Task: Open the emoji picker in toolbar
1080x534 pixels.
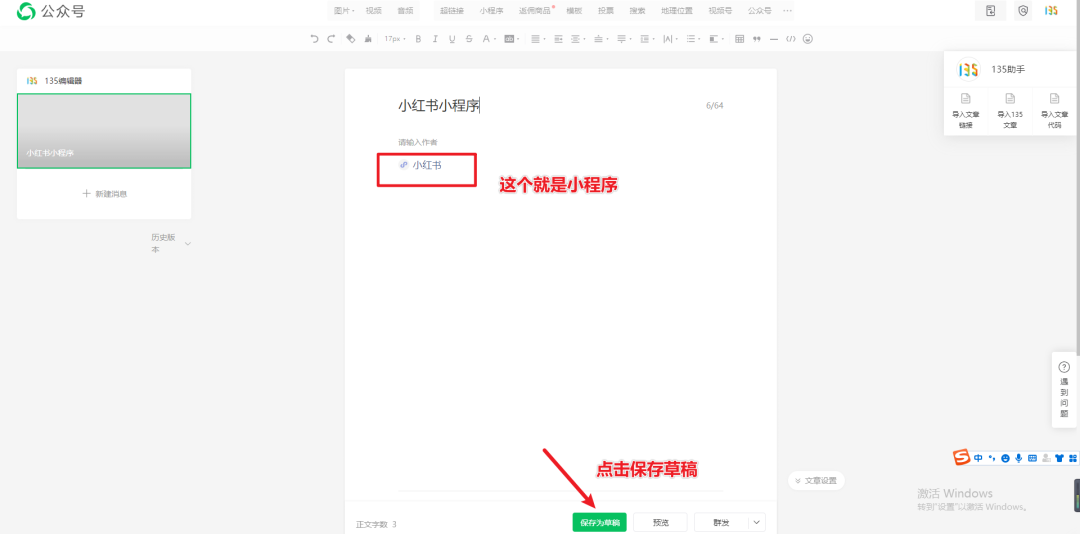Action: (808, 39)
